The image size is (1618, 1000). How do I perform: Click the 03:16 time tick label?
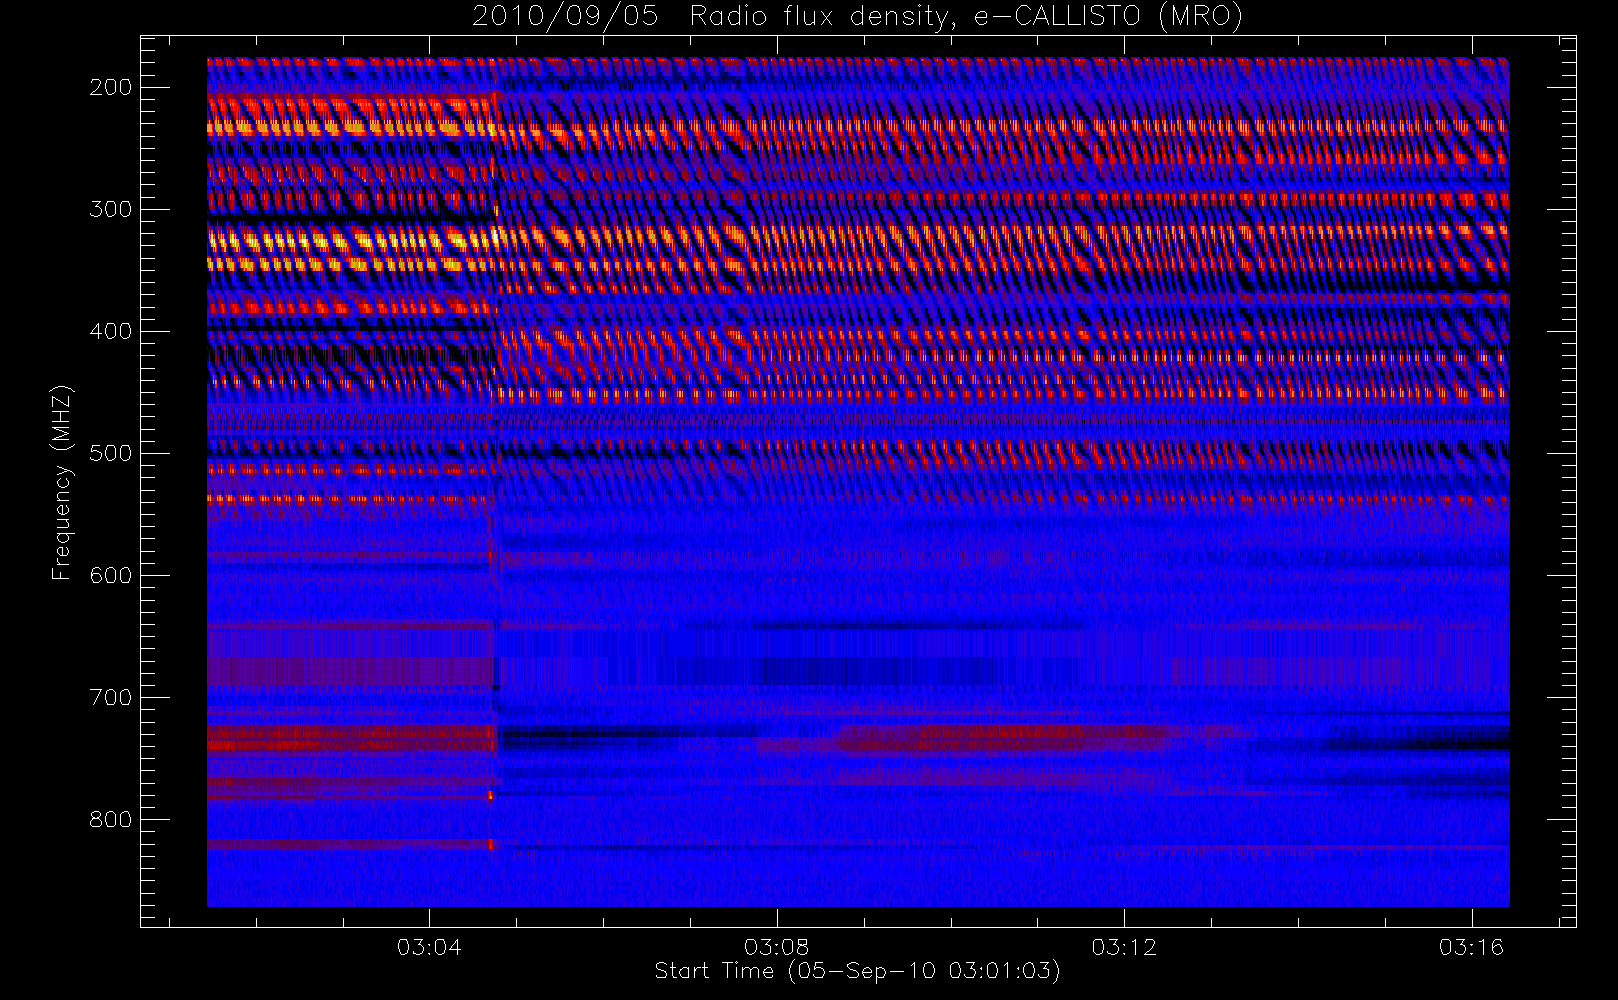coord(1472,947)
